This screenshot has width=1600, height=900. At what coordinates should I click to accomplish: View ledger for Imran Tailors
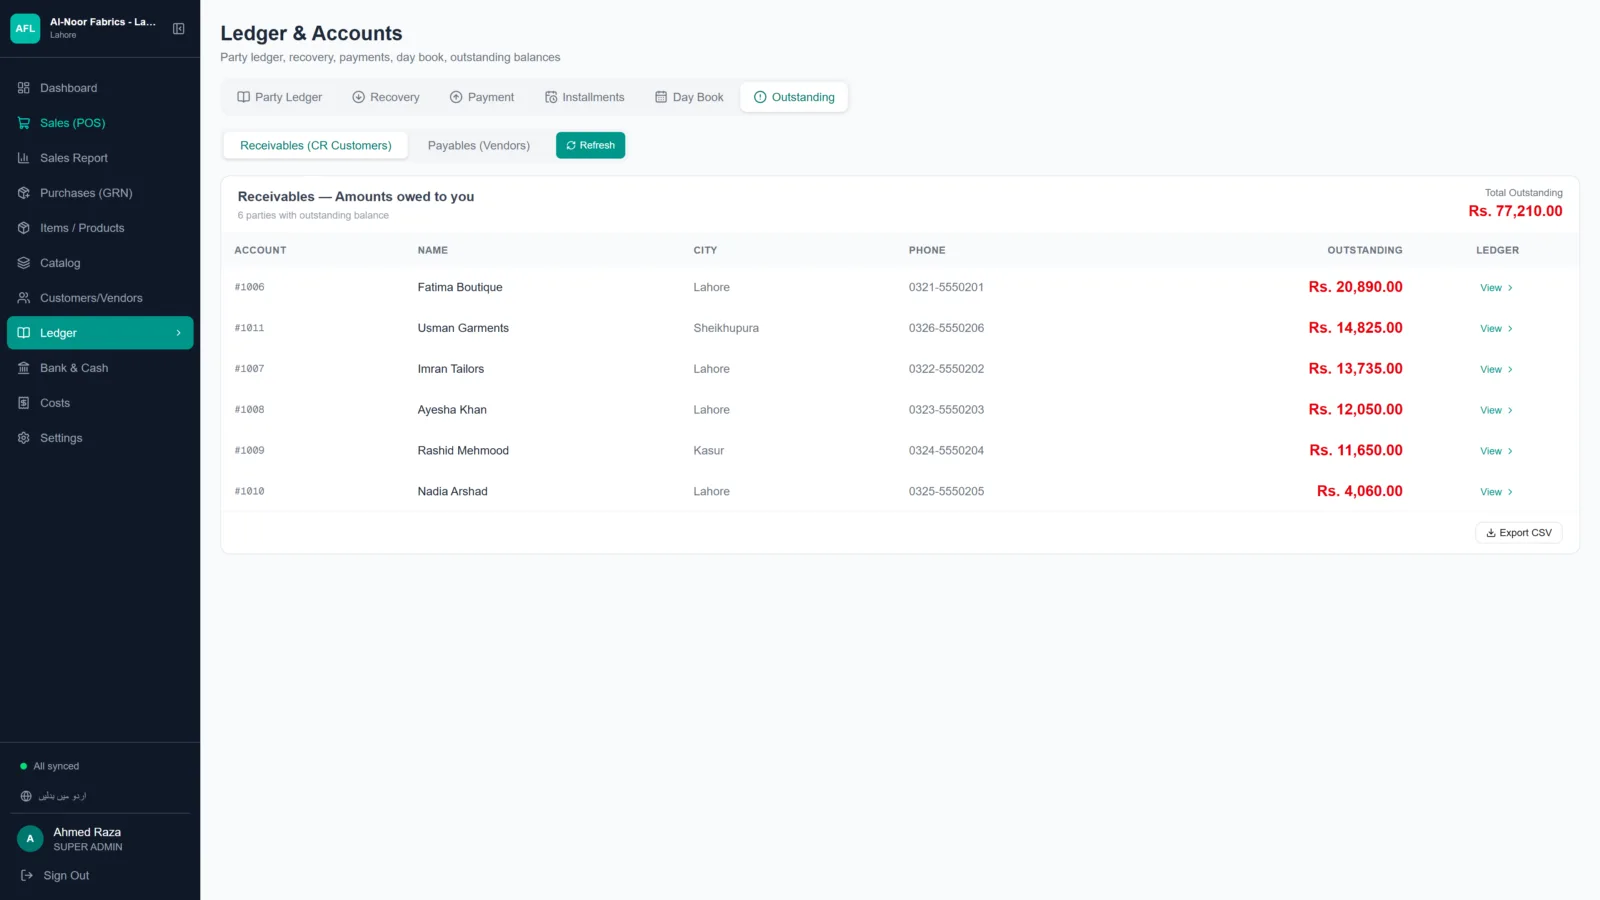tap(1496, 370)
